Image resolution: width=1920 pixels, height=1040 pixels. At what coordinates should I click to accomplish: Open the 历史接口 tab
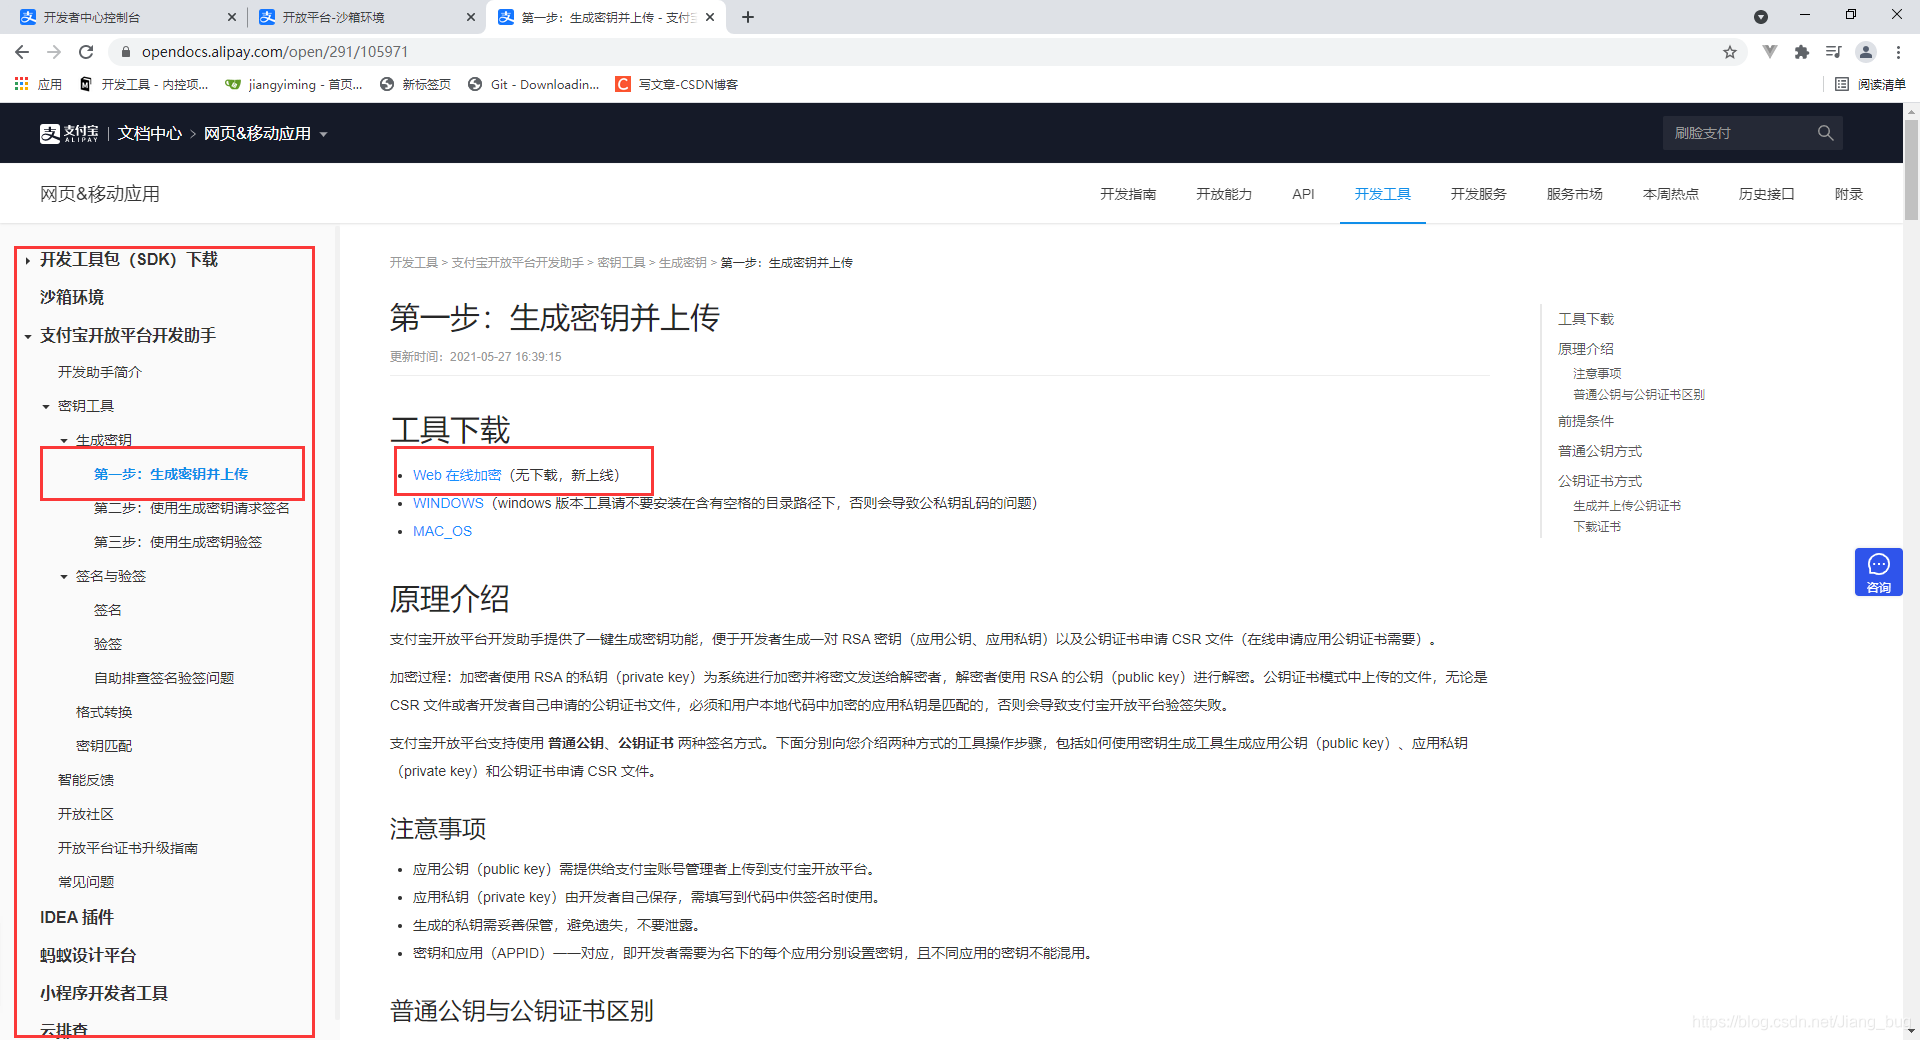point(1767,194)
